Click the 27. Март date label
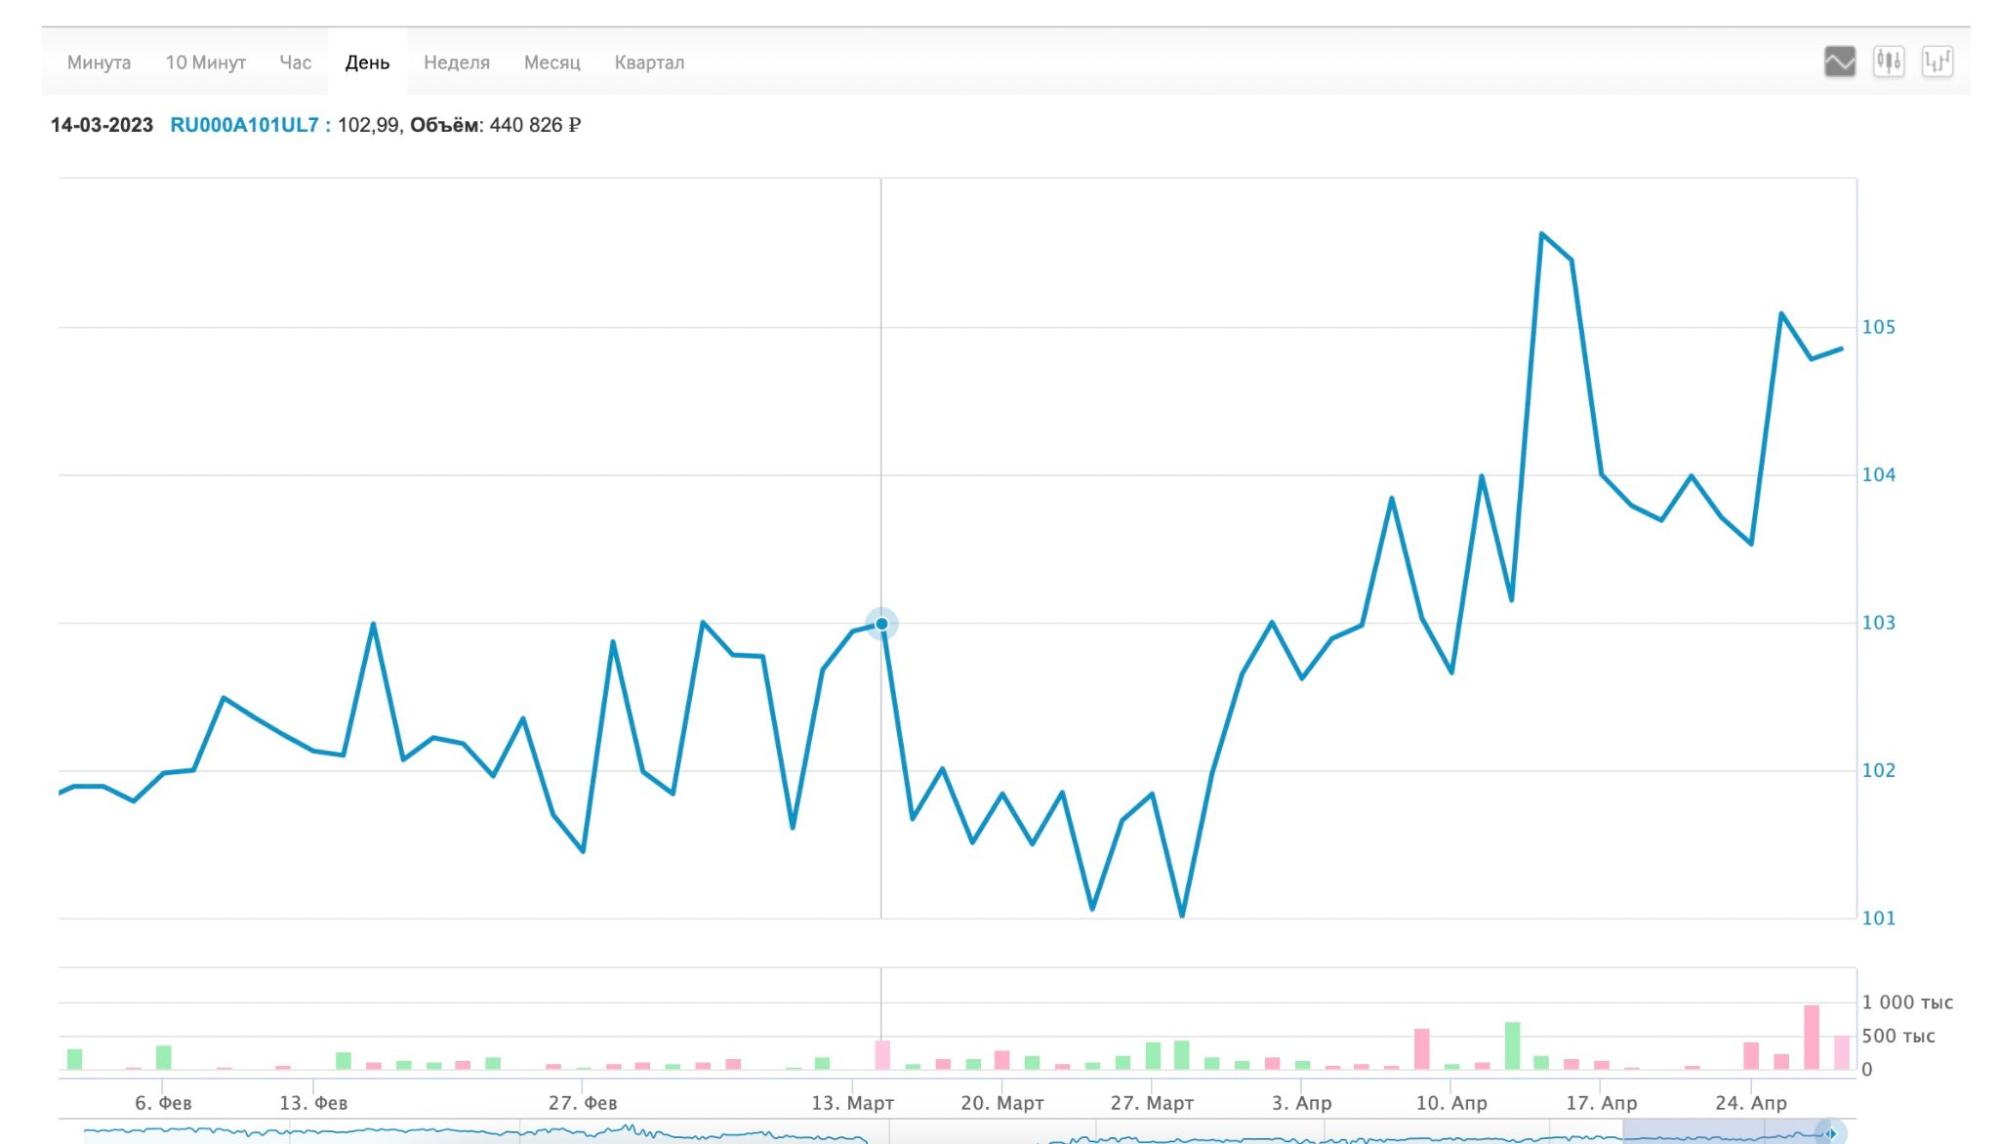 tap(1151, 1103)
